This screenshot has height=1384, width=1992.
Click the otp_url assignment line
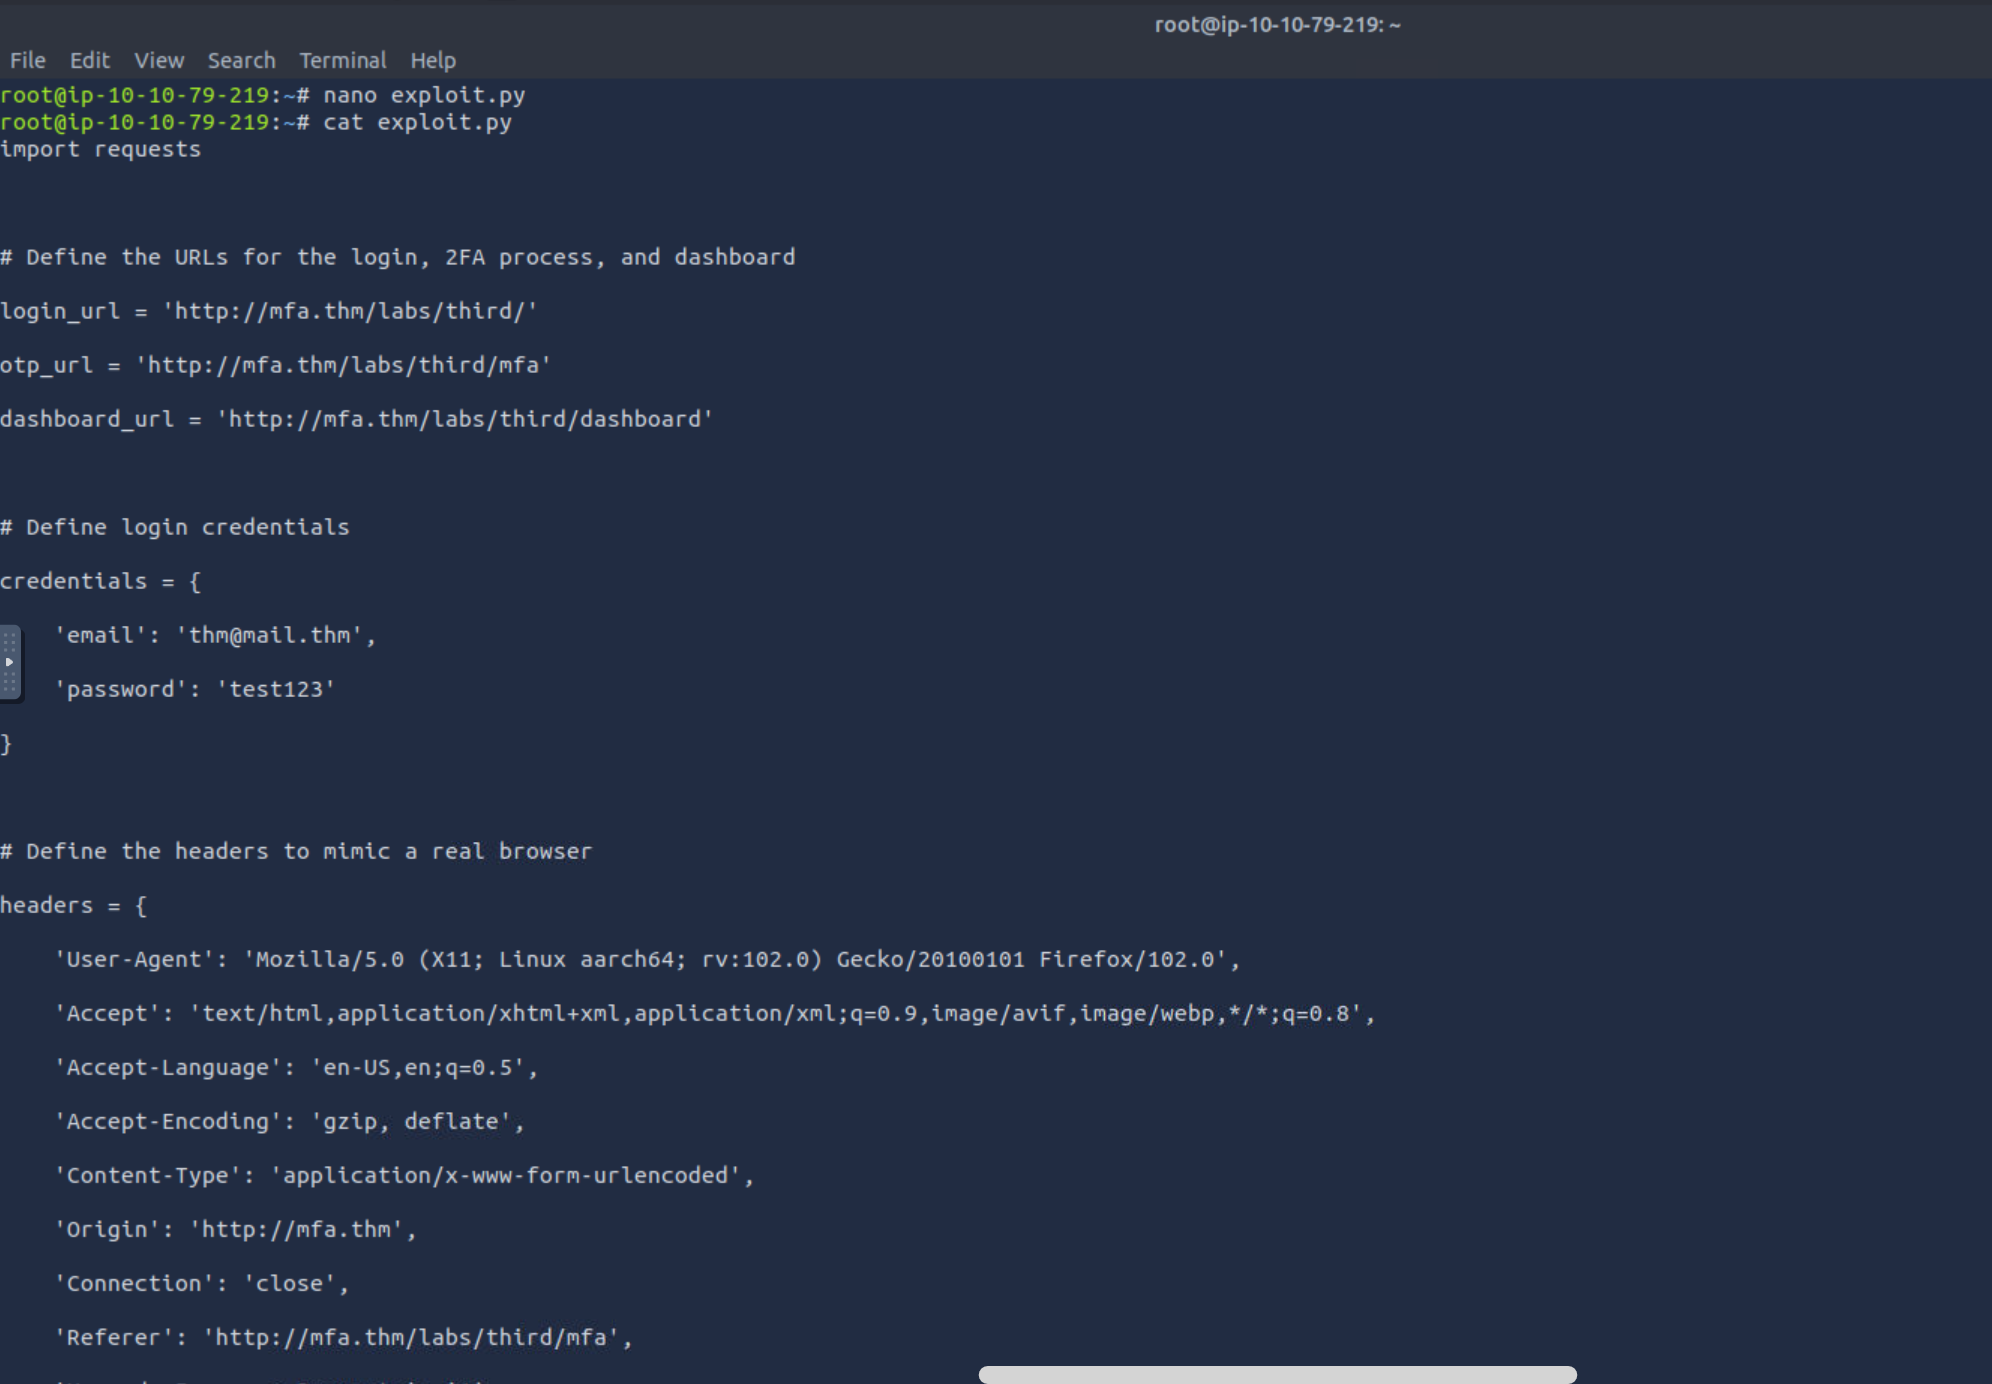(275, 365)
